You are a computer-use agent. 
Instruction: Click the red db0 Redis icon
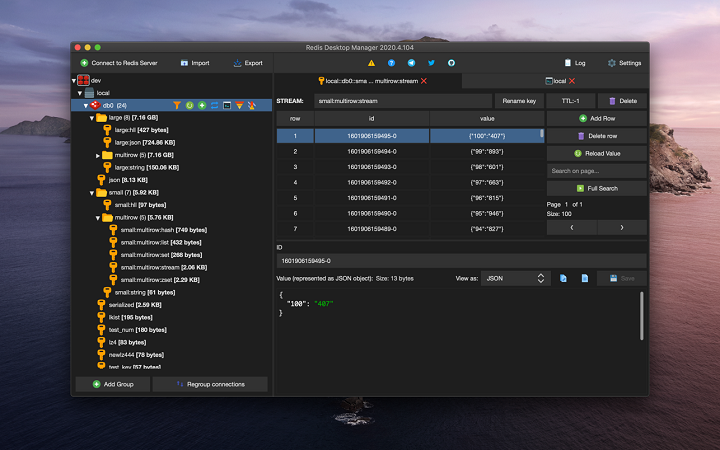(x=95, y=105)
